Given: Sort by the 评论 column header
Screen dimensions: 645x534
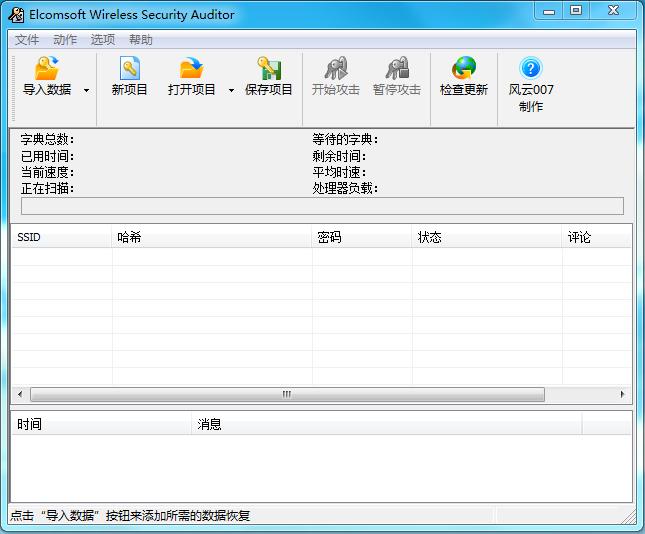Looking at the screenshot, I should click(596, 237).
